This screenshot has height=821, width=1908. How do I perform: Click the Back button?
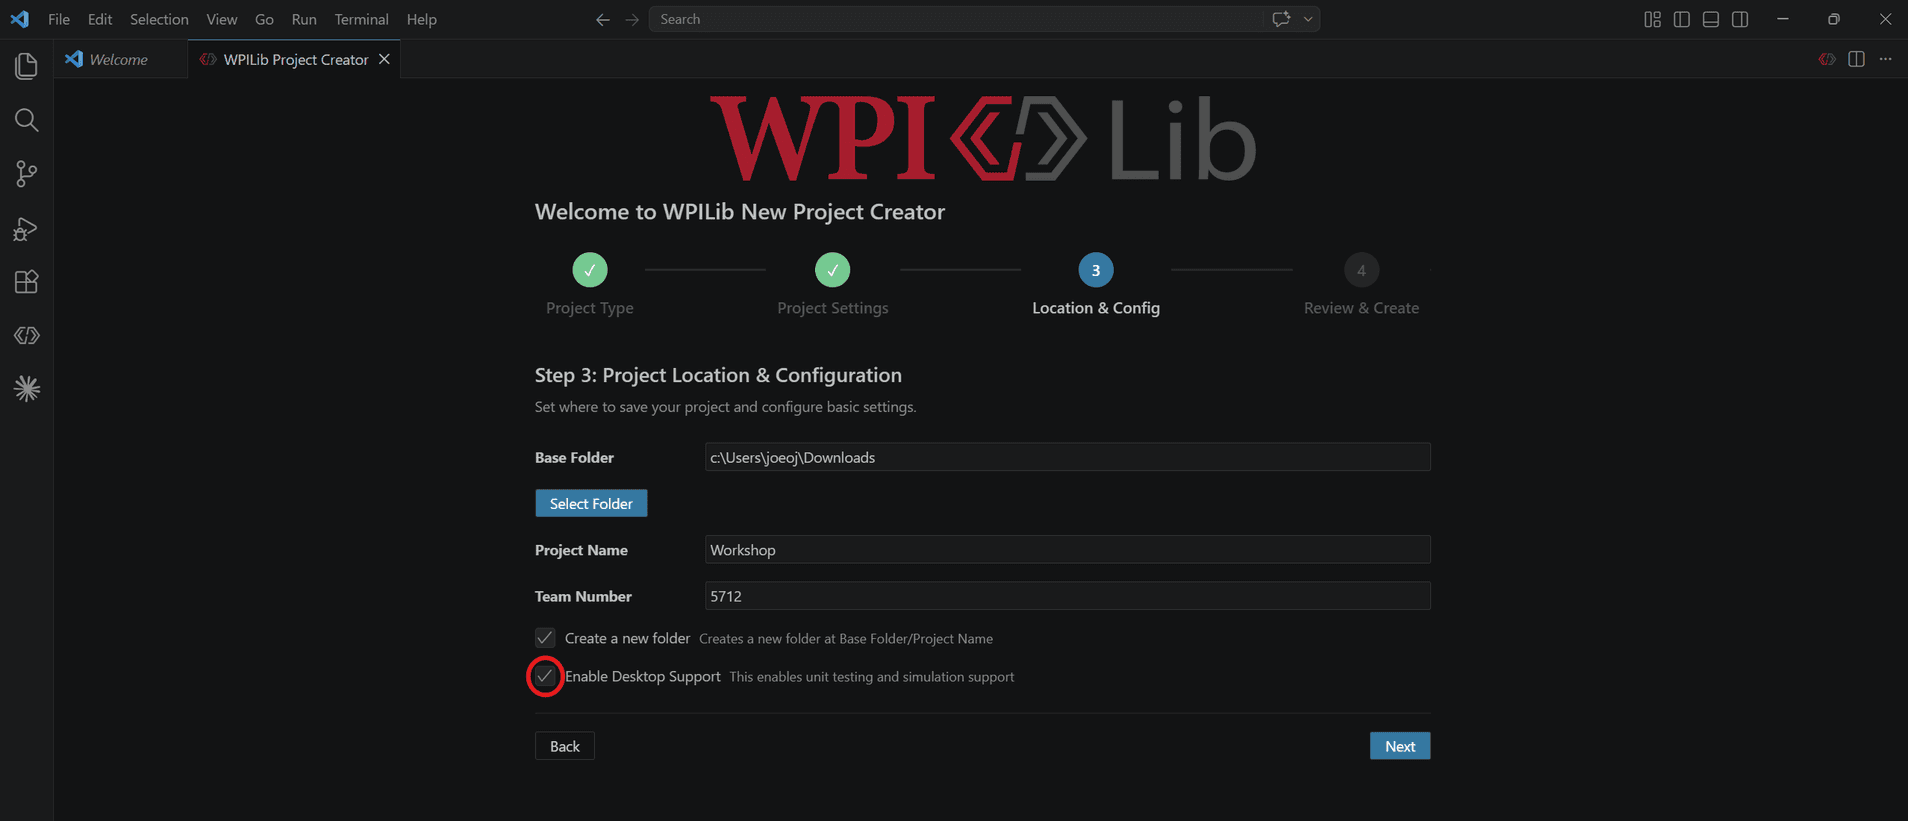coord(565,746)
